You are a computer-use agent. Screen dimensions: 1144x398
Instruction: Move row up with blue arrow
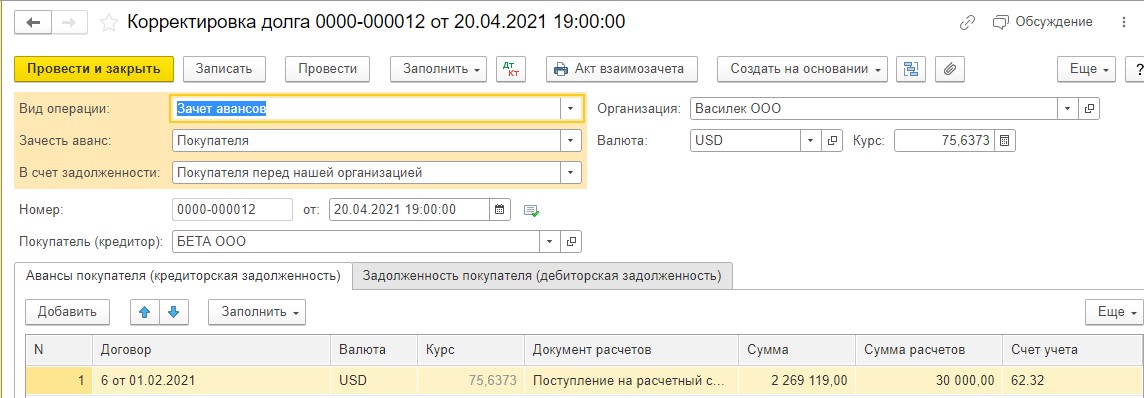point(145,312)
